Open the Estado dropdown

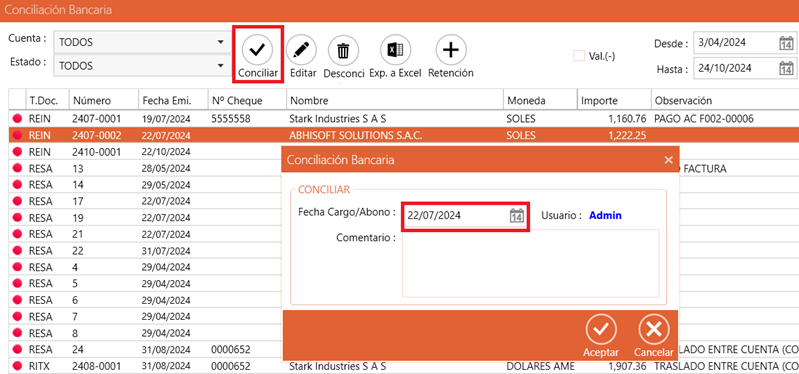(142, 66)
